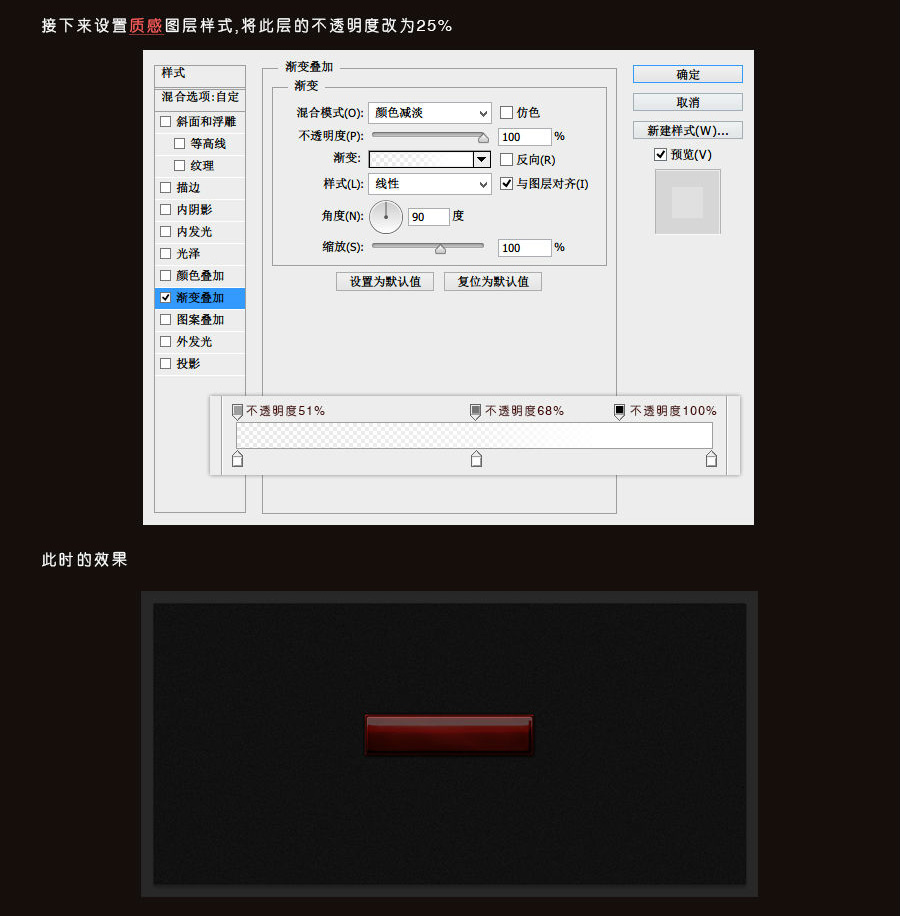Enable 斜面和浮雕 style checkbox
Screen dimensions: 900x916
(x=166, y=122)
